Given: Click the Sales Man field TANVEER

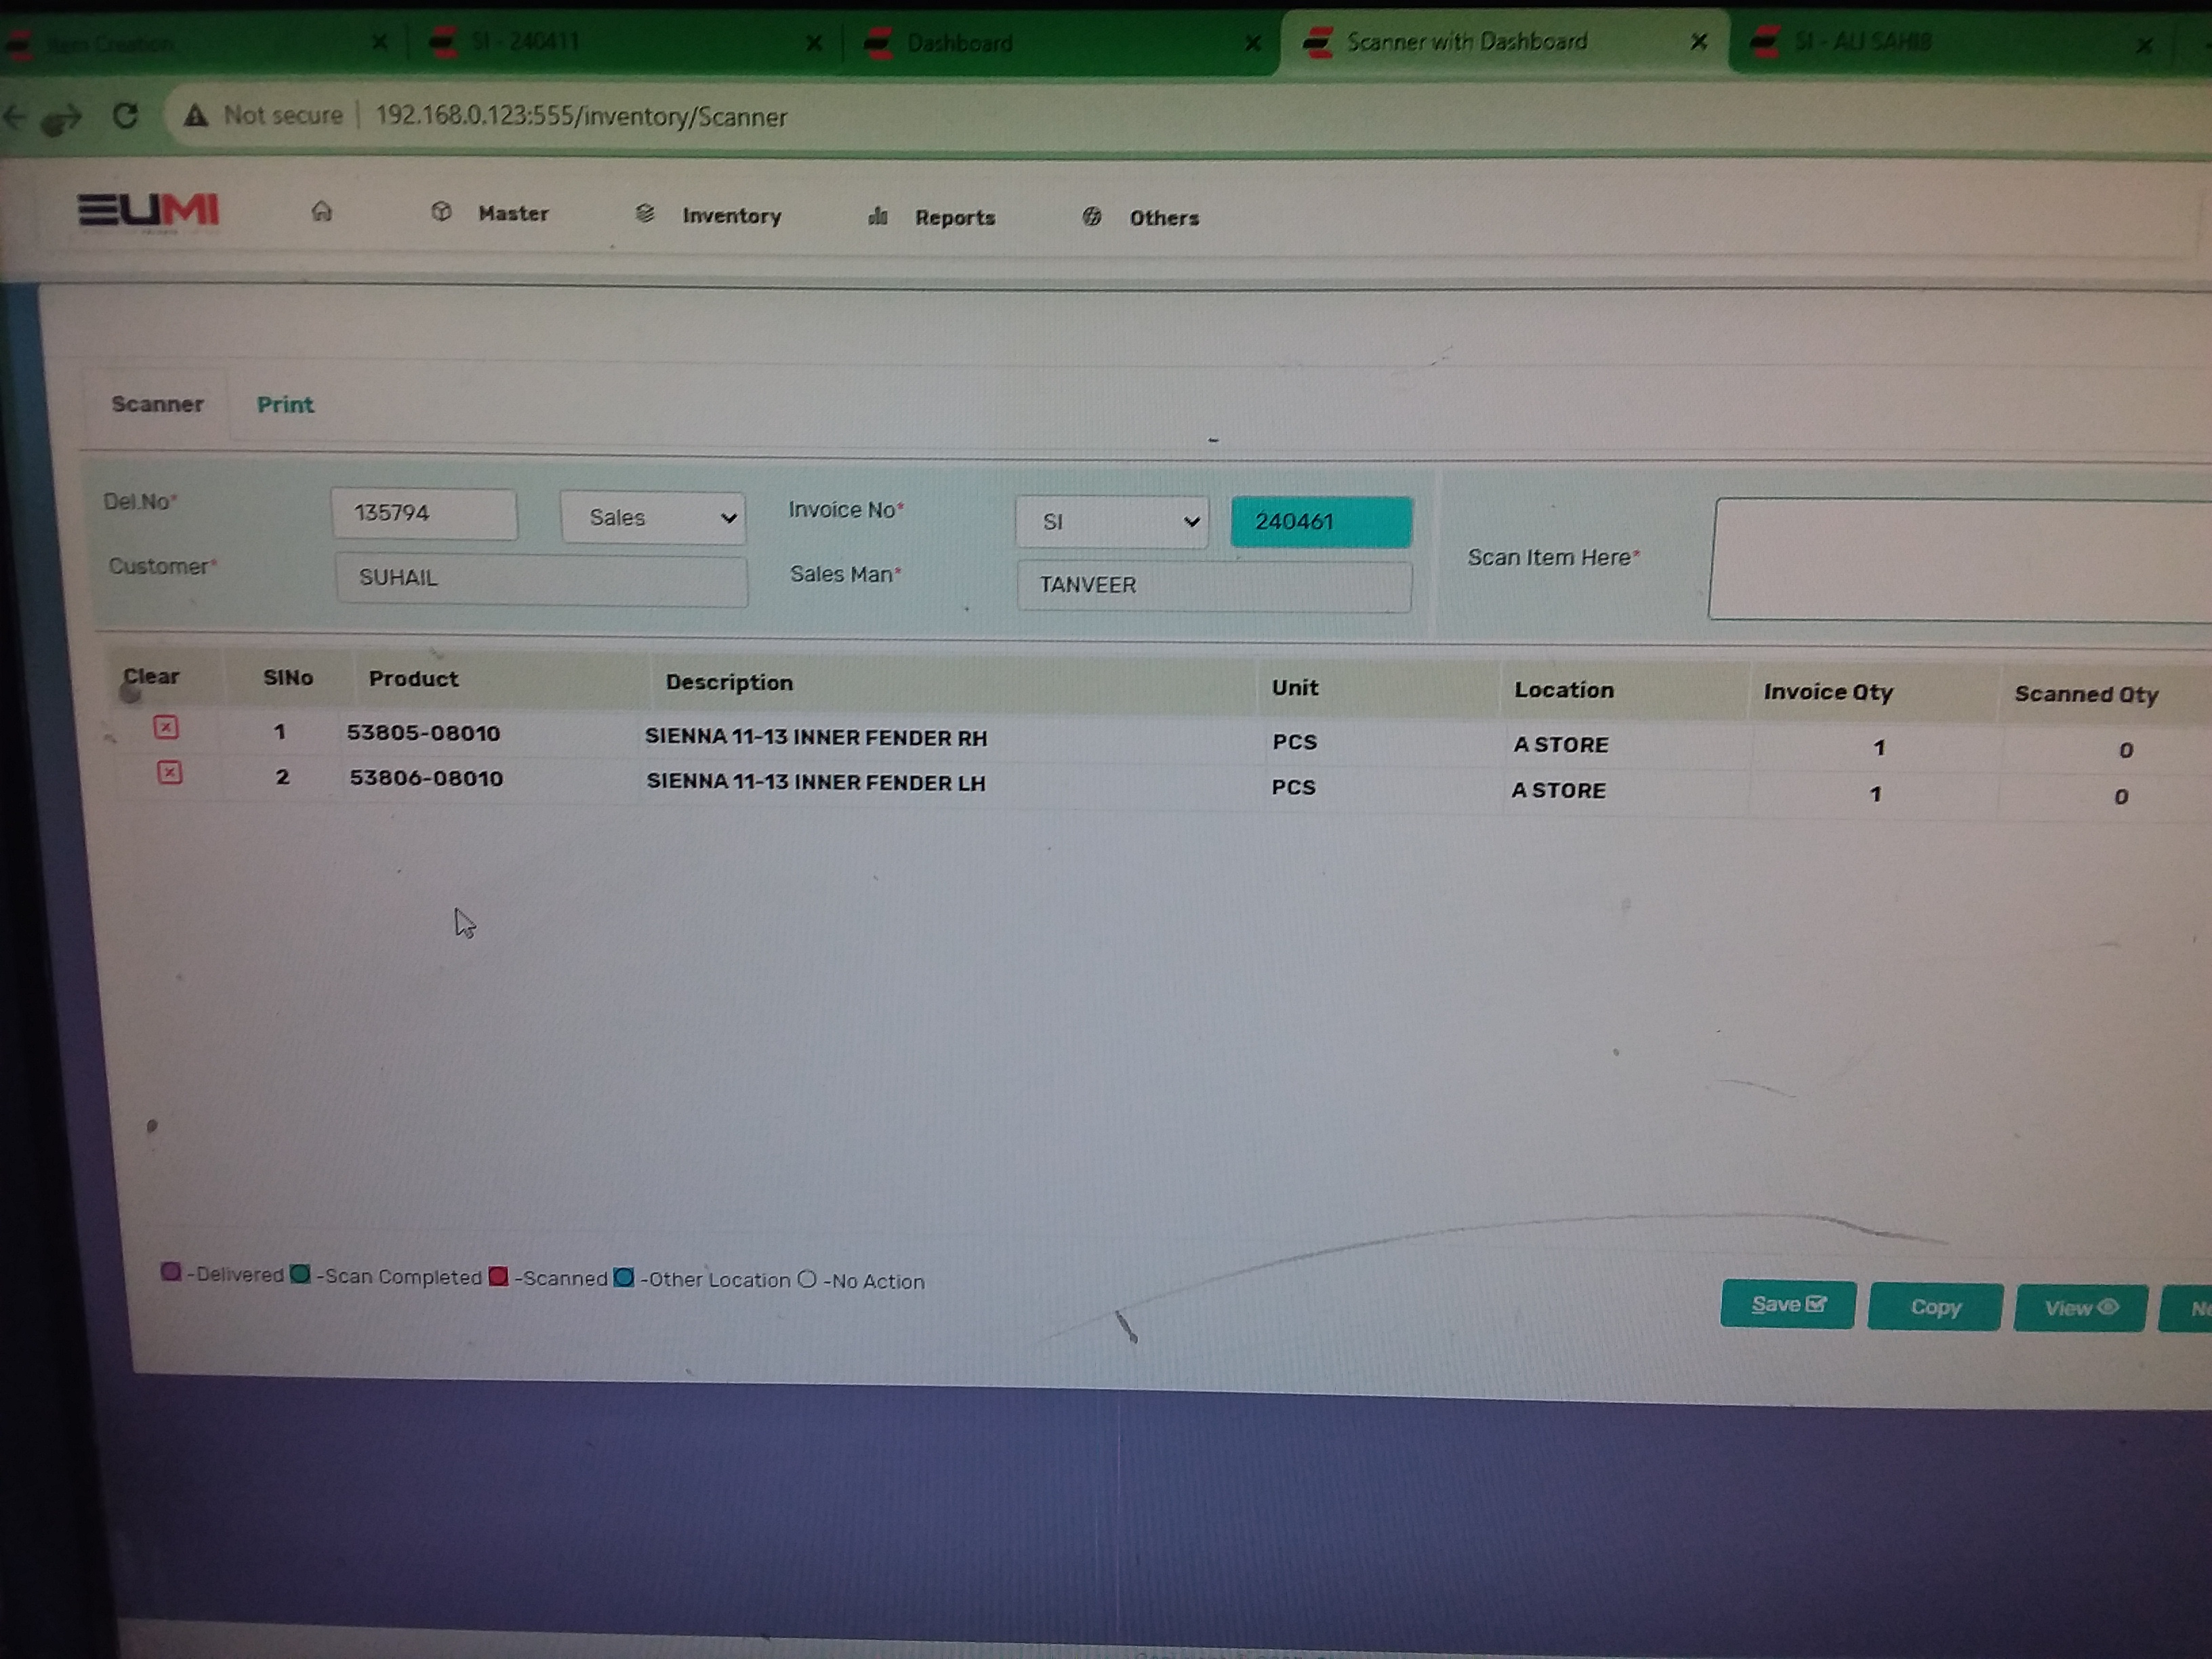Looking at the screenshot, I should (x=1214, y=586).
